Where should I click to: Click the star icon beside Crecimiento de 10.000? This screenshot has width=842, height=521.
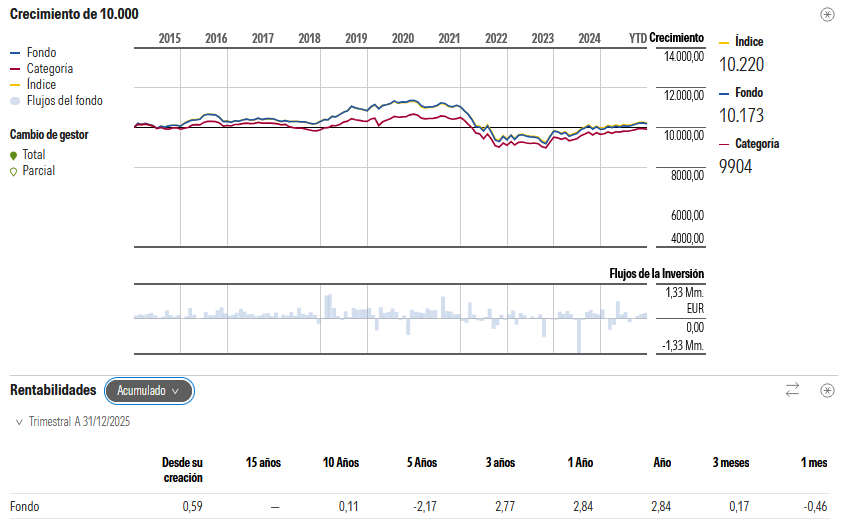click(x=826, y=14)
